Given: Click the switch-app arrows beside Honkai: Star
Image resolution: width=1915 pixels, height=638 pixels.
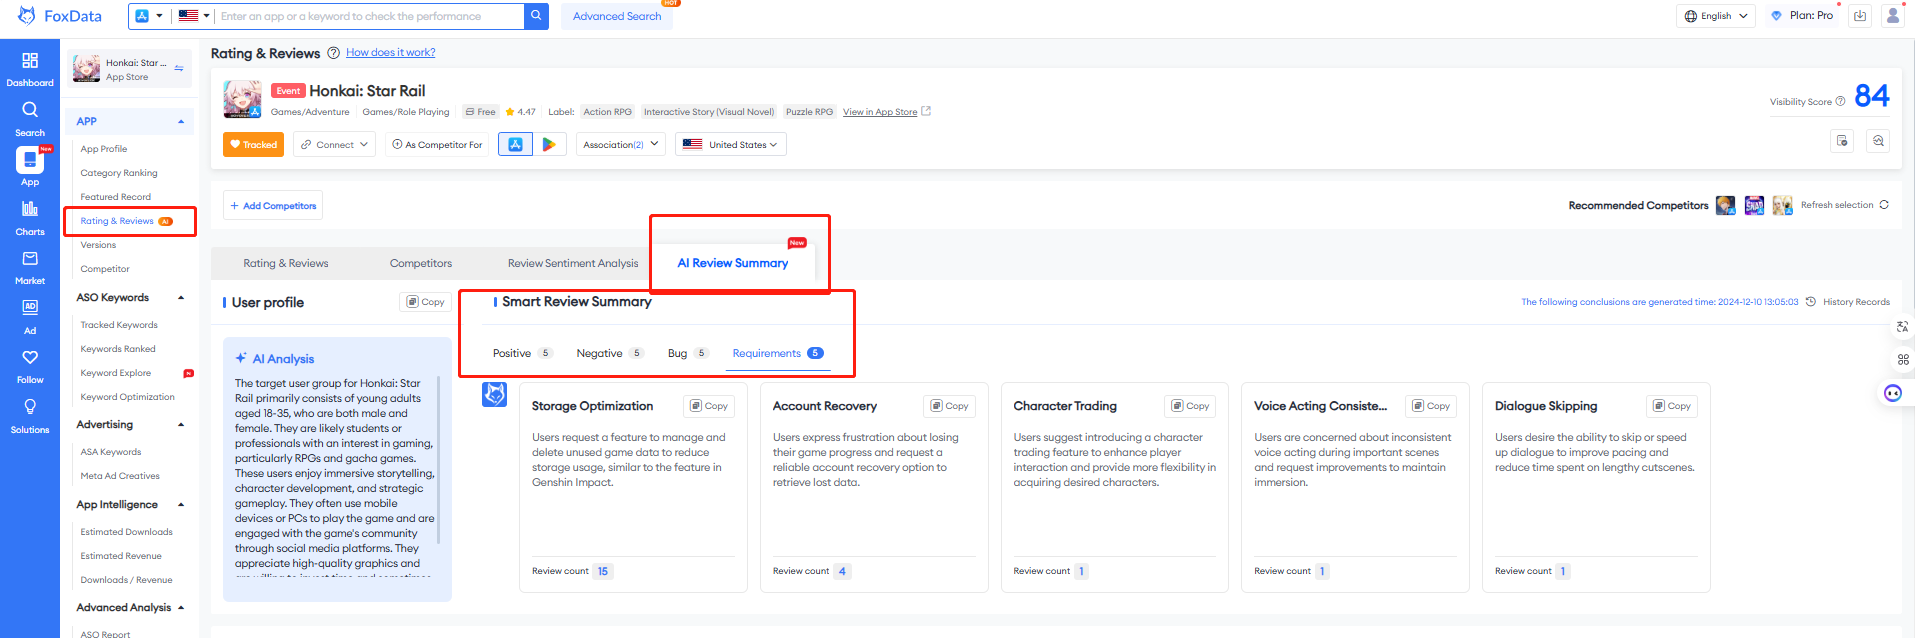Looking at the screenshot, I should tap(179, 69).
